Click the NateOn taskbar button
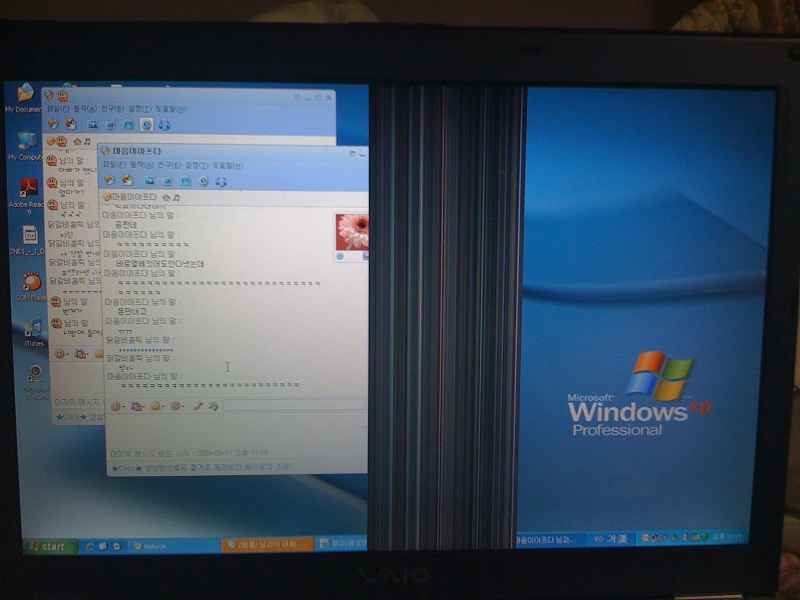 coord(174,546)
